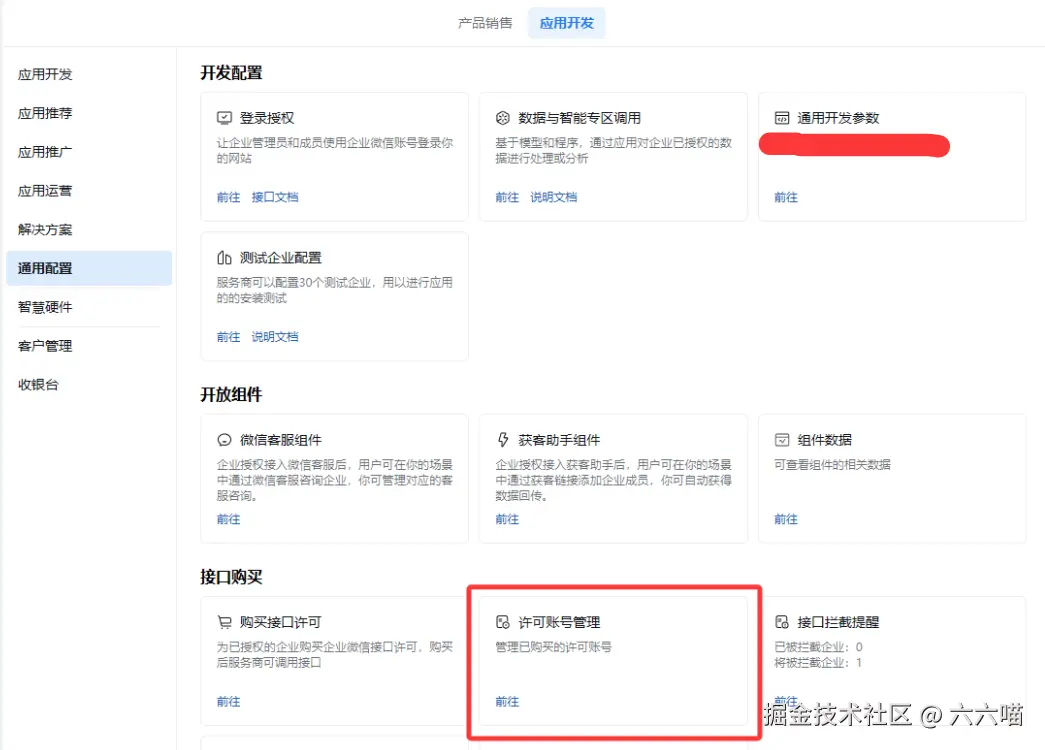Click the 许可账号管理 icon

pos(503,622)
